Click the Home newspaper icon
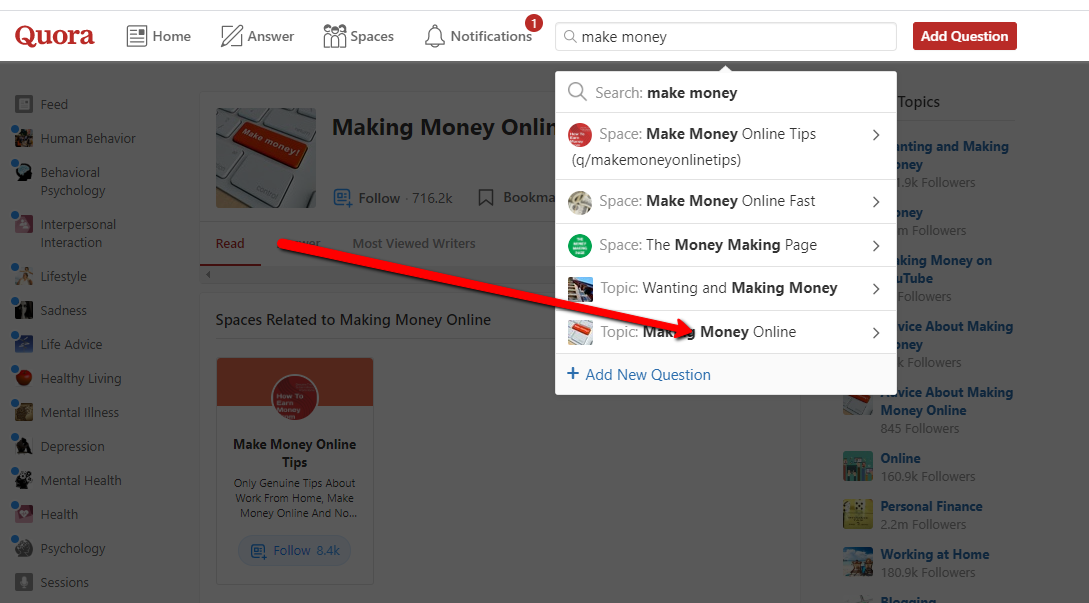 (137, 36)
